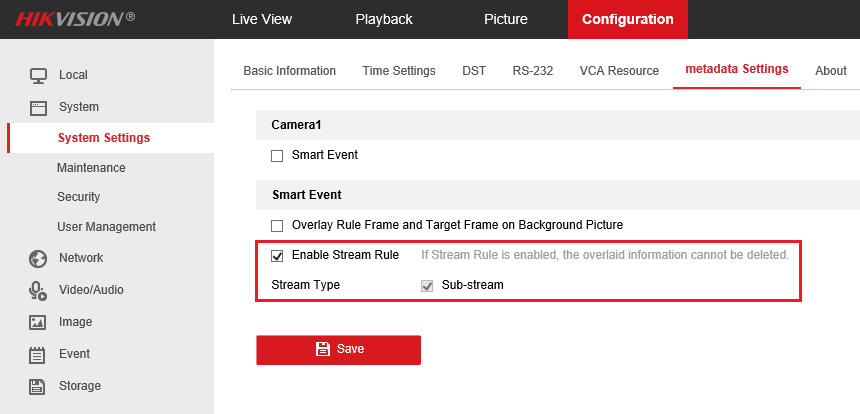The width and height of the screenshot is (860, 414).
Task: Click the Image picture icon
Action: tap(38, 322)
